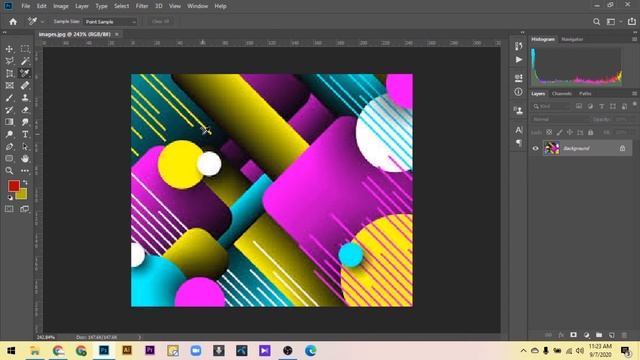
Task: Show hidden icons arrow in system tray
Action: [x=523, y=351]
